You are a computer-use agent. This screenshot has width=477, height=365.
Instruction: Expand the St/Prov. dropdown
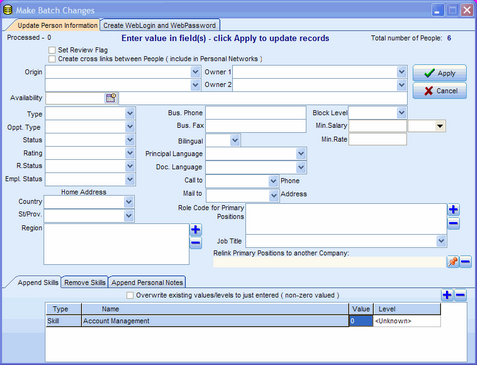pyautogui.click(x=129, y=216)
